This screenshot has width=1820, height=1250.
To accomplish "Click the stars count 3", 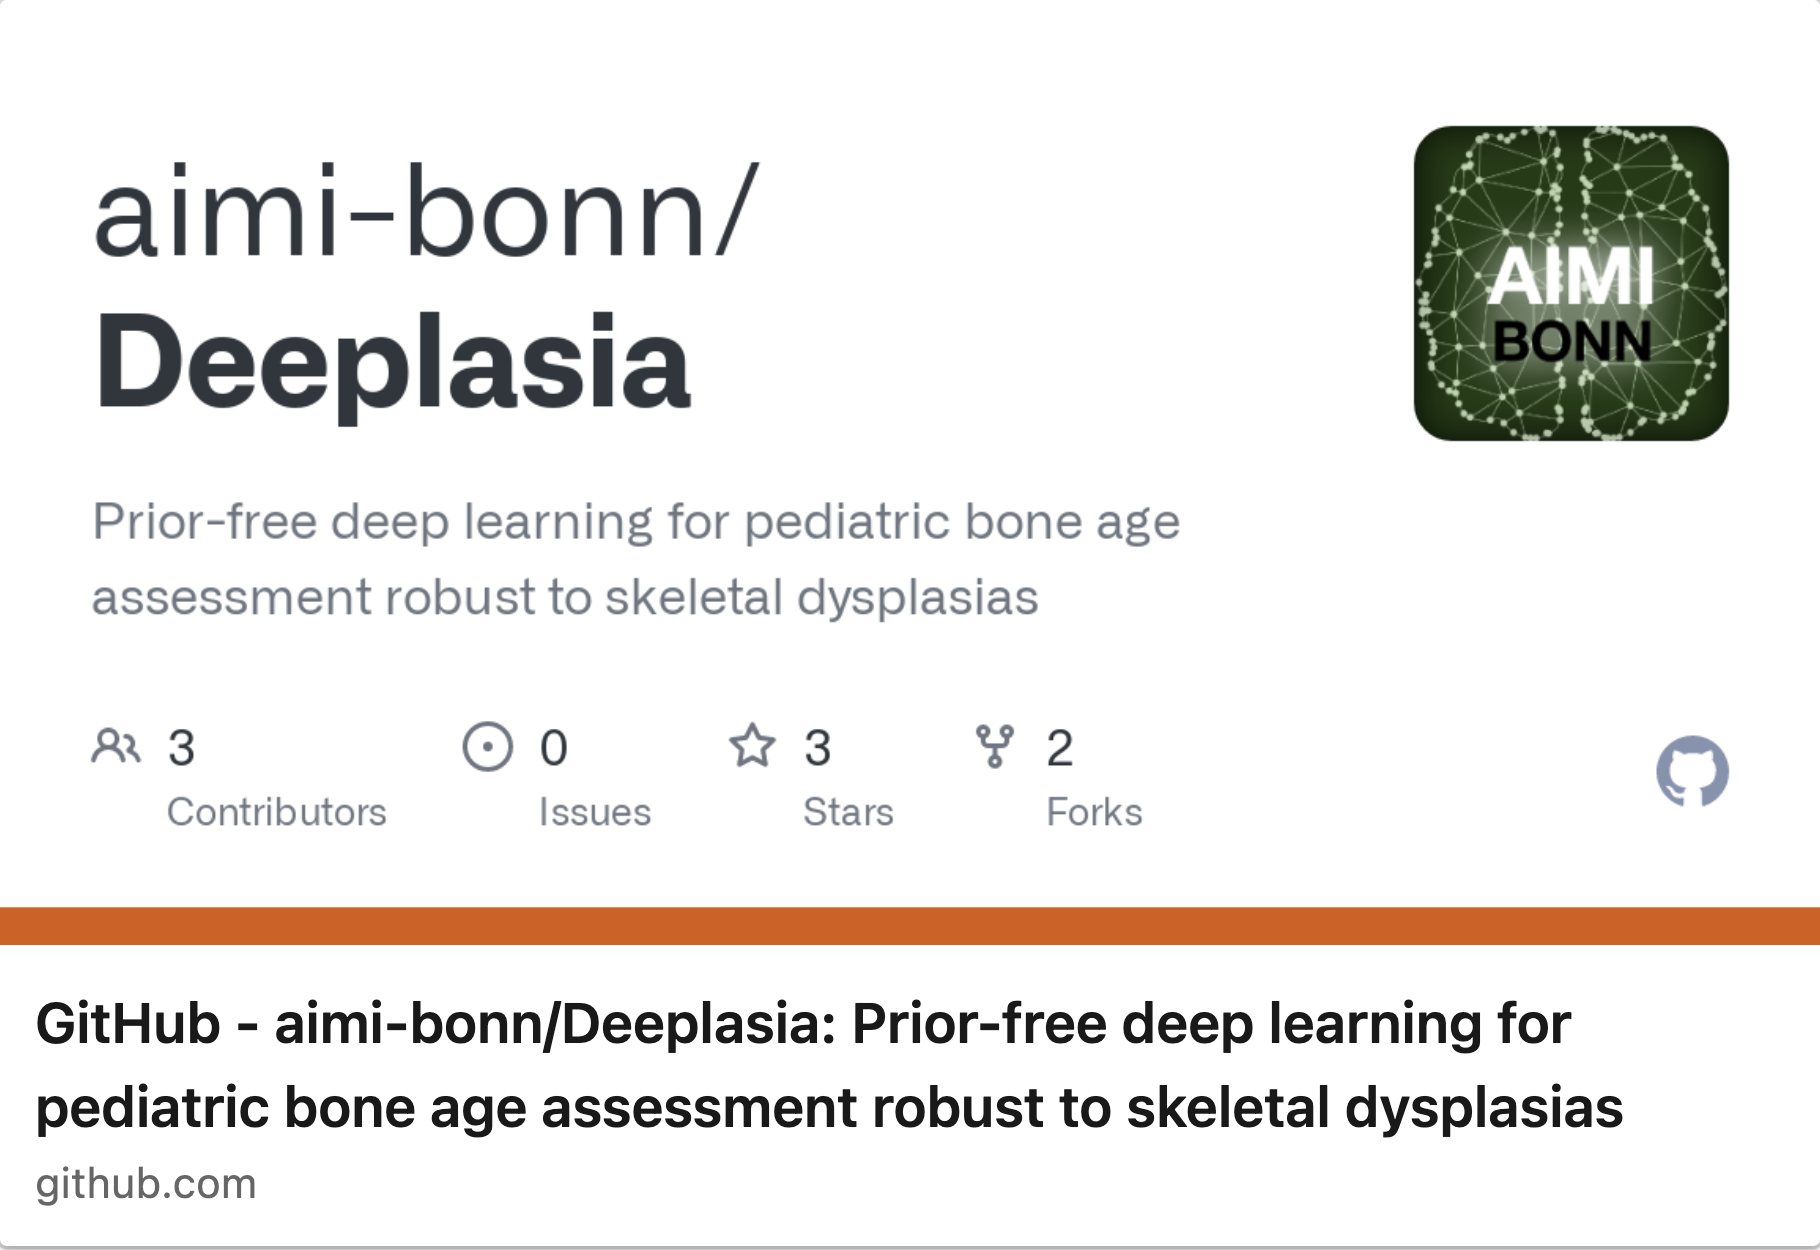I will pyautogui.click(x=817, y=748).
